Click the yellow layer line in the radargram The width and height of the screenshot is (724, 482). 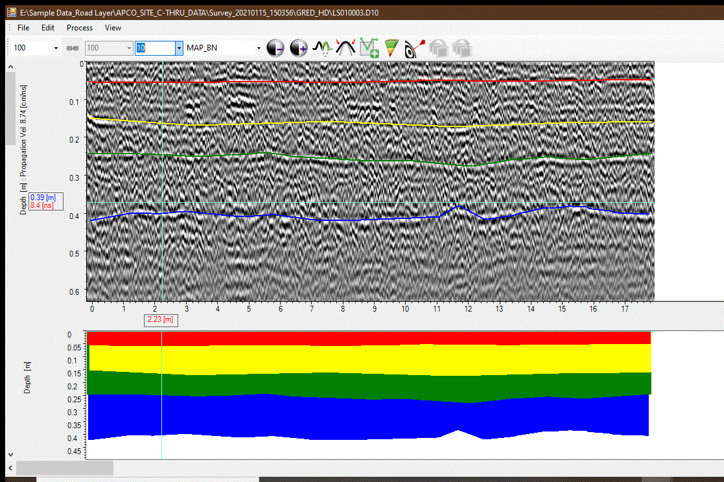point(369,123)
